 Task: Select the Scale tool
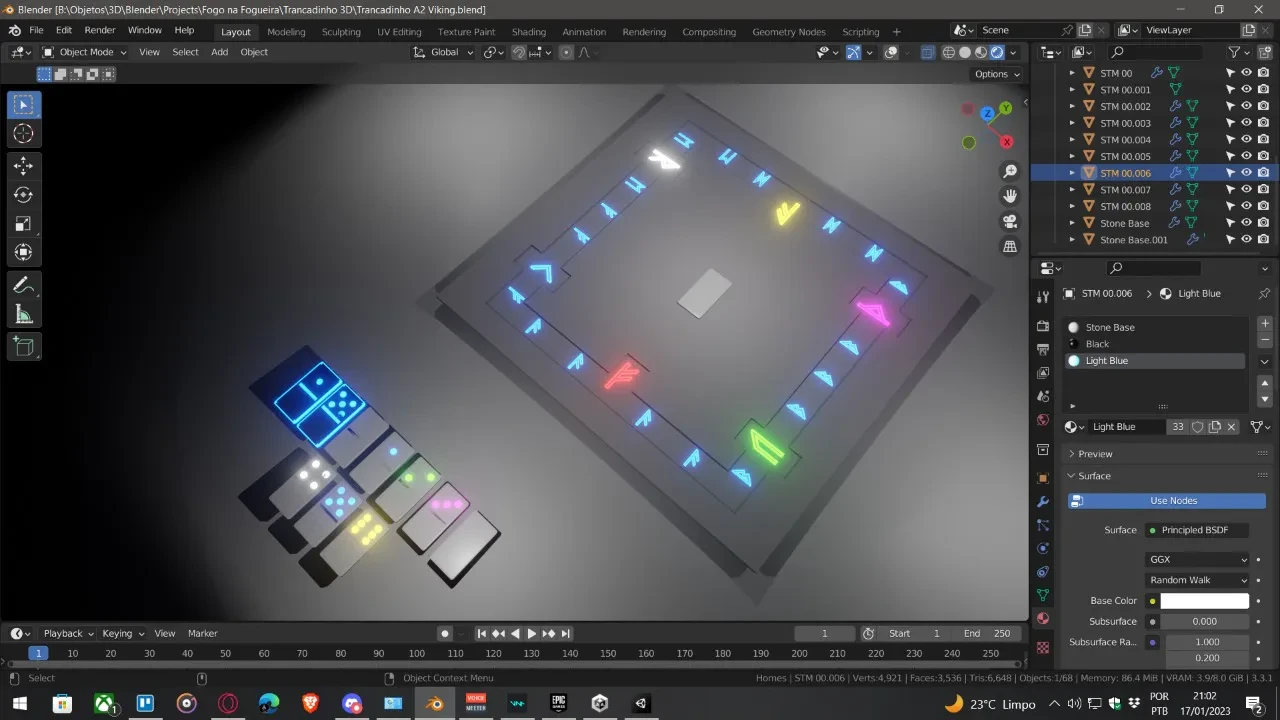tap(24, 224)
